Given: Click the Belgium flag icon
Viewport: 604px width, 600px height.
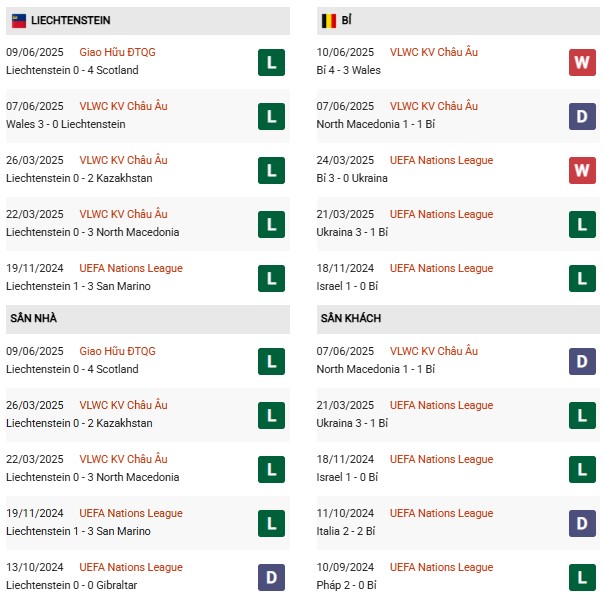Looking at the screenshot, I should [x=328, y=20].
